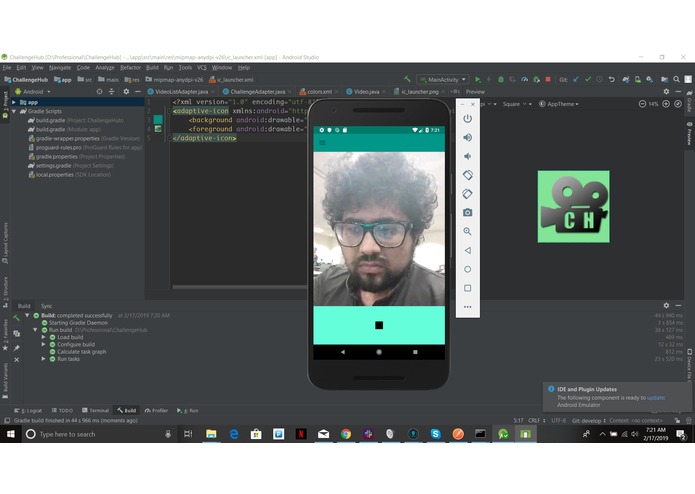Click the Git update project arrow
This screenshot has height=494, width=695.
click(576, 79)
